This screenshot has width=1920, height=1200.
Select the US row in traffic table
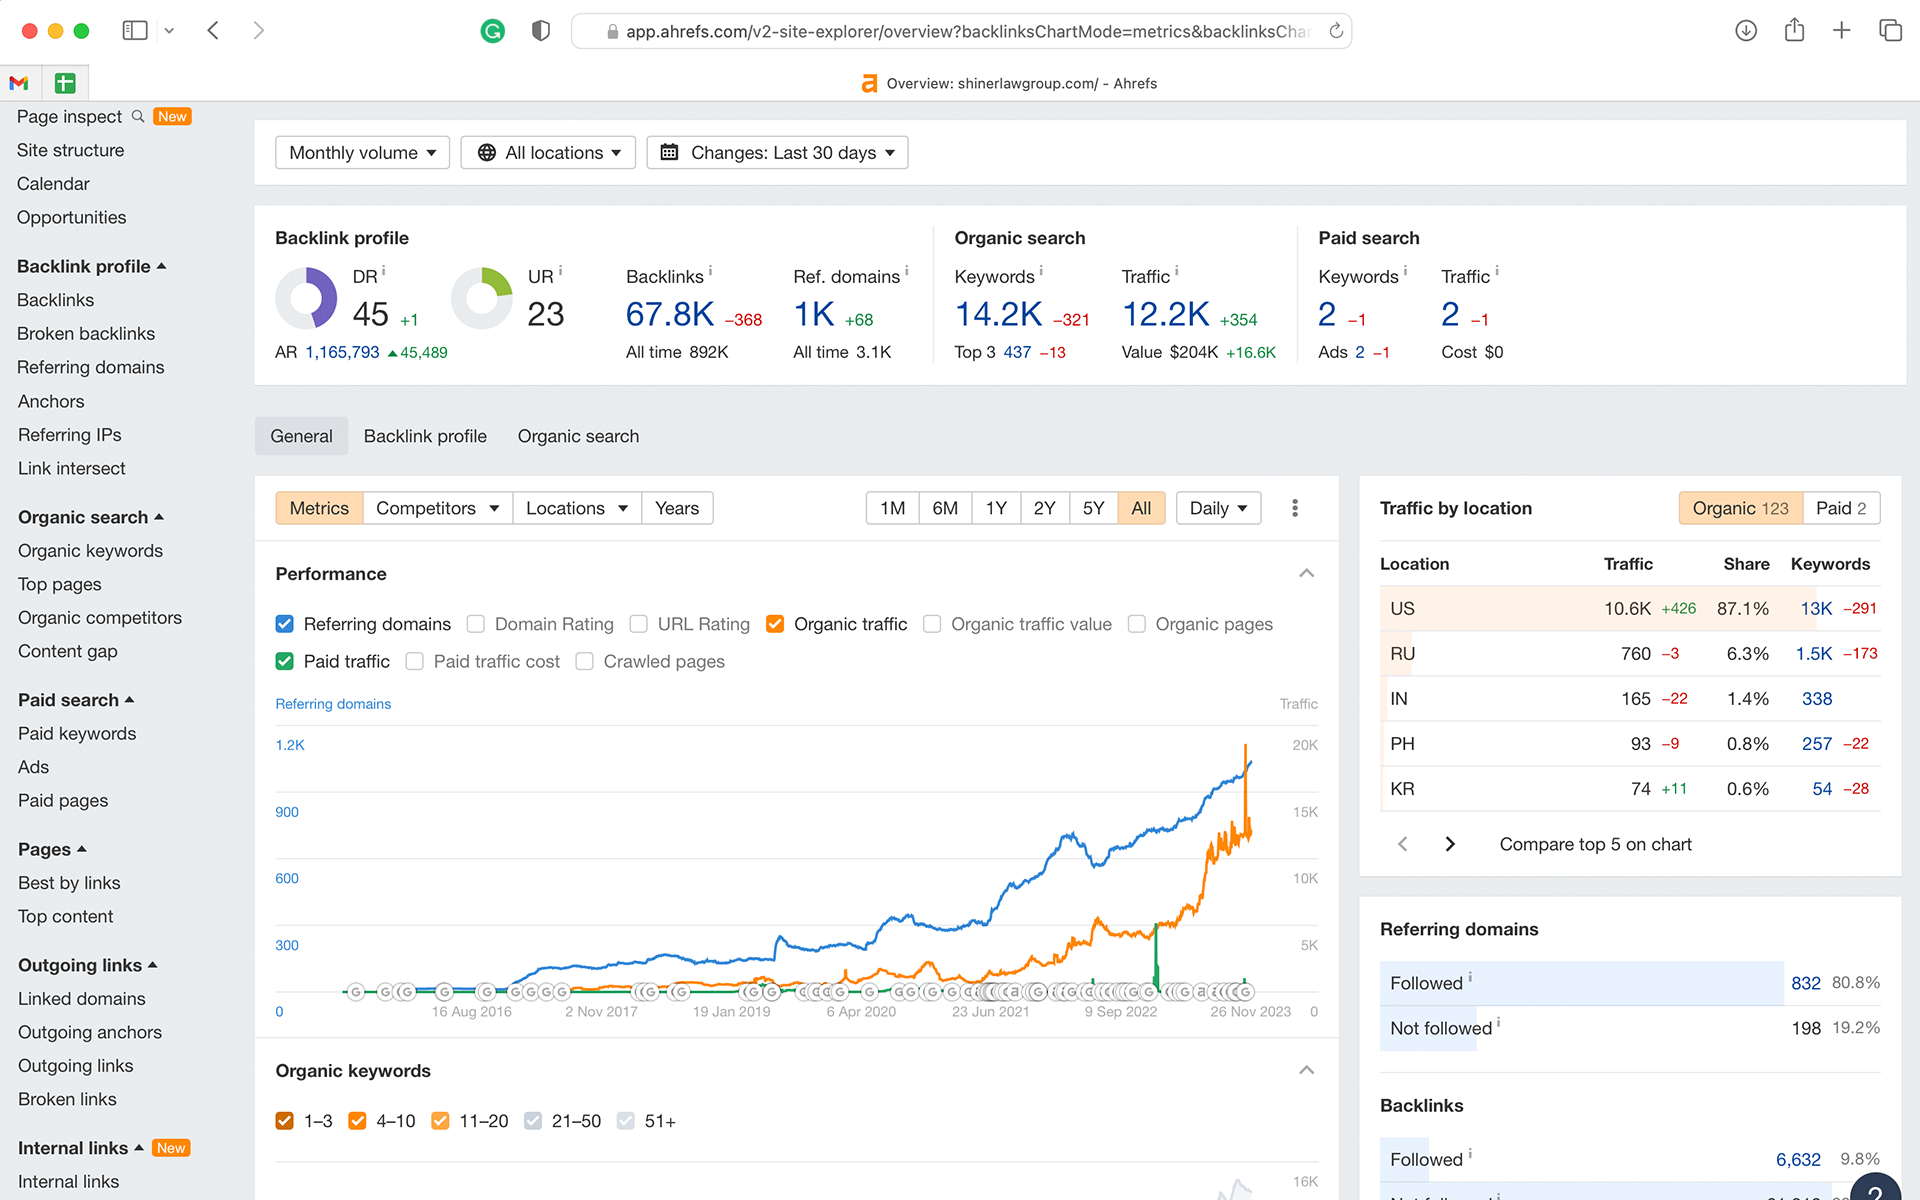pos(1630,608)
